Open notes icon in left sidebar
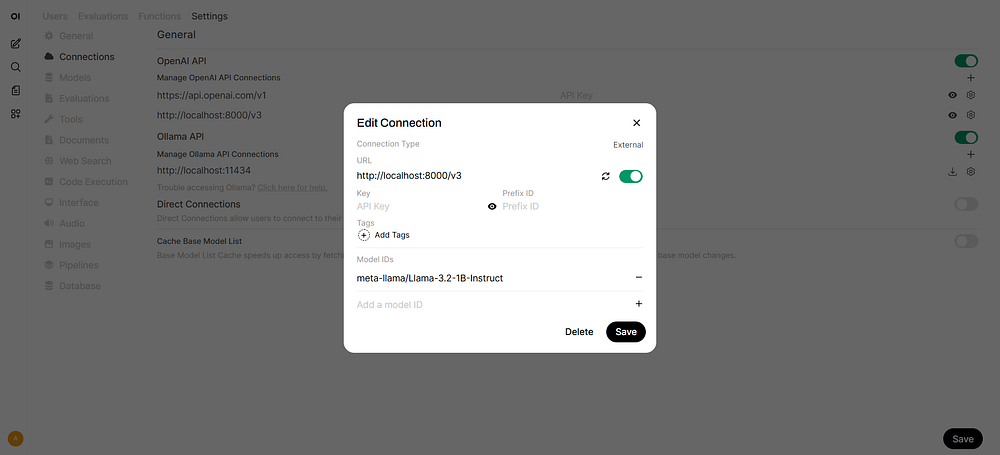This screenshot has width=1000, height=455. pos(16,91)
